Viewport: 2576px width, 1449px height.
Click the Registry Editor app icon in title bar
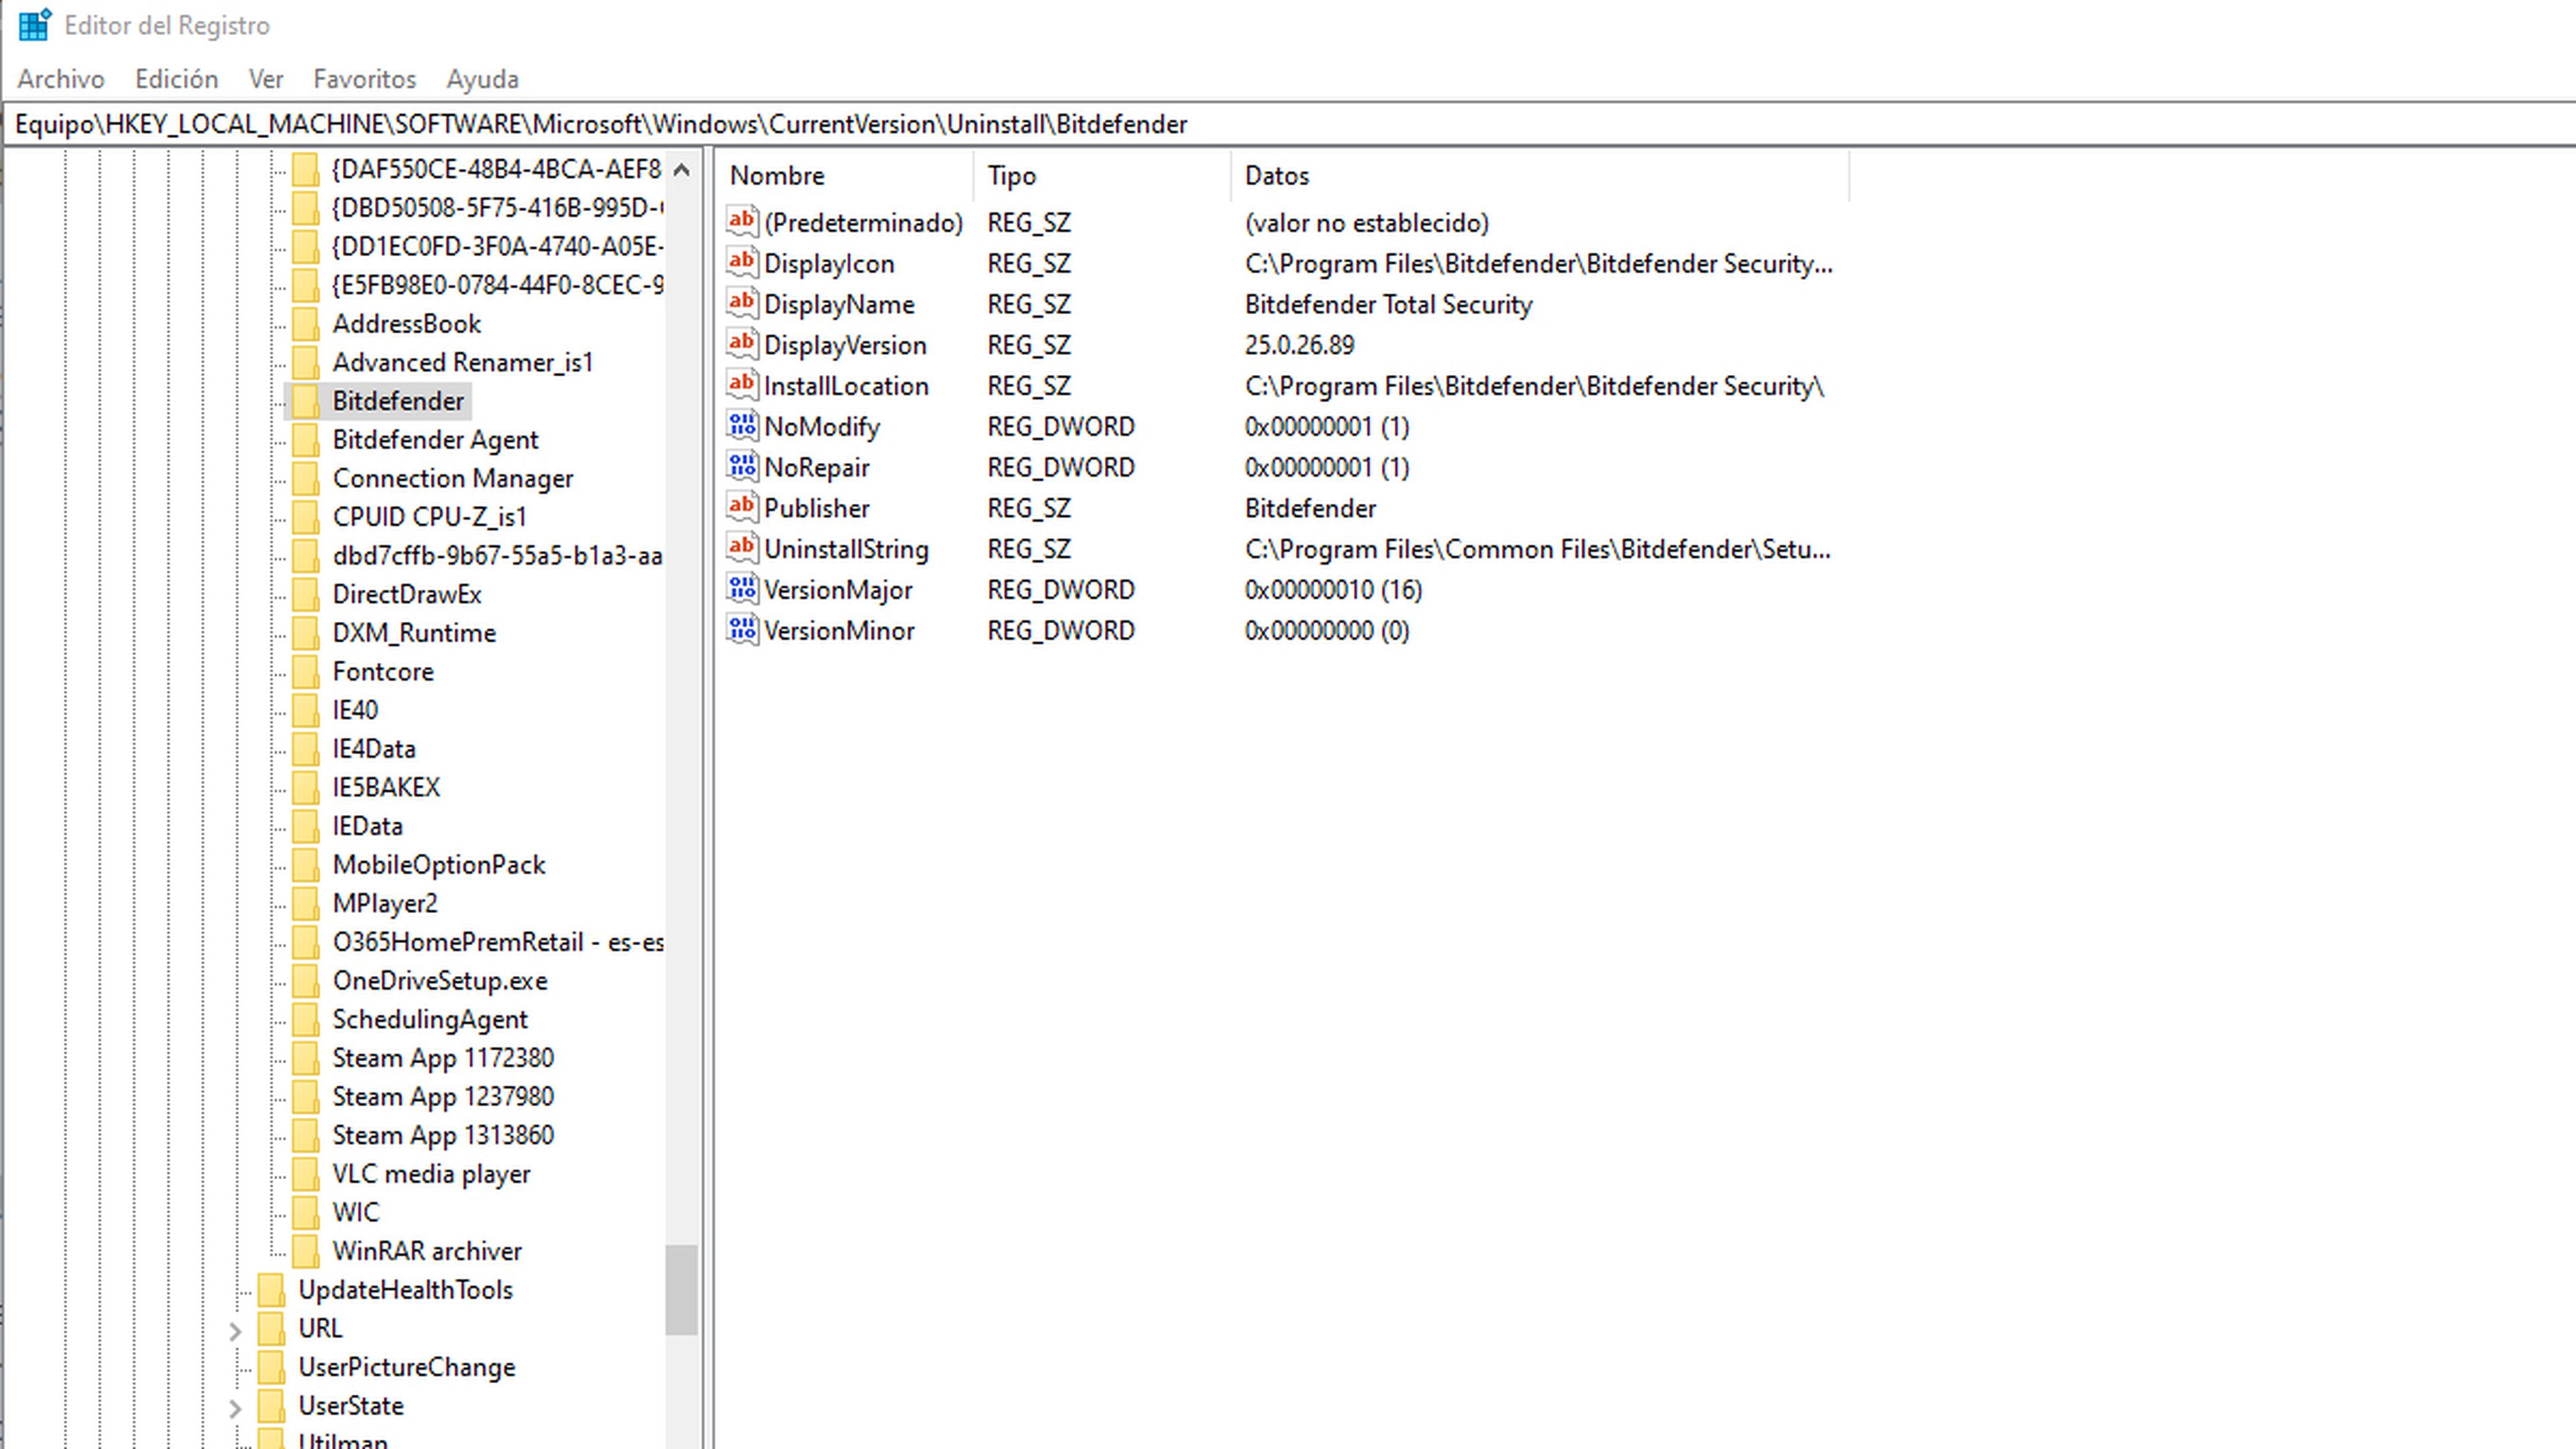pos(34,25)
